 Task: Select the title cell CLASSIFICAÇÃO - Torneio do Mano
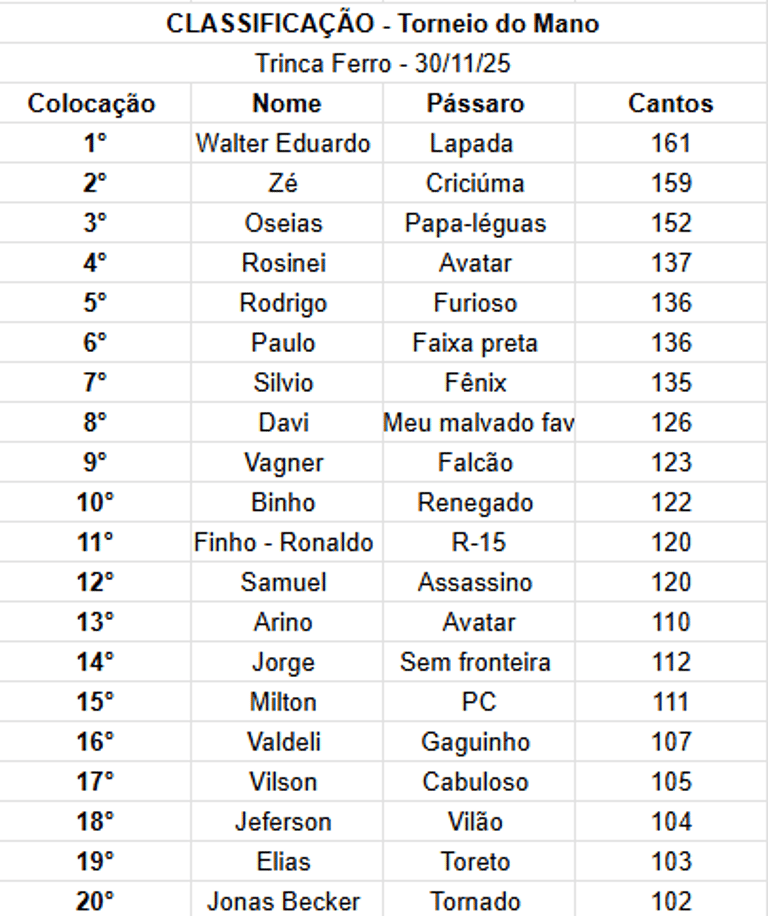click(383, 23)
